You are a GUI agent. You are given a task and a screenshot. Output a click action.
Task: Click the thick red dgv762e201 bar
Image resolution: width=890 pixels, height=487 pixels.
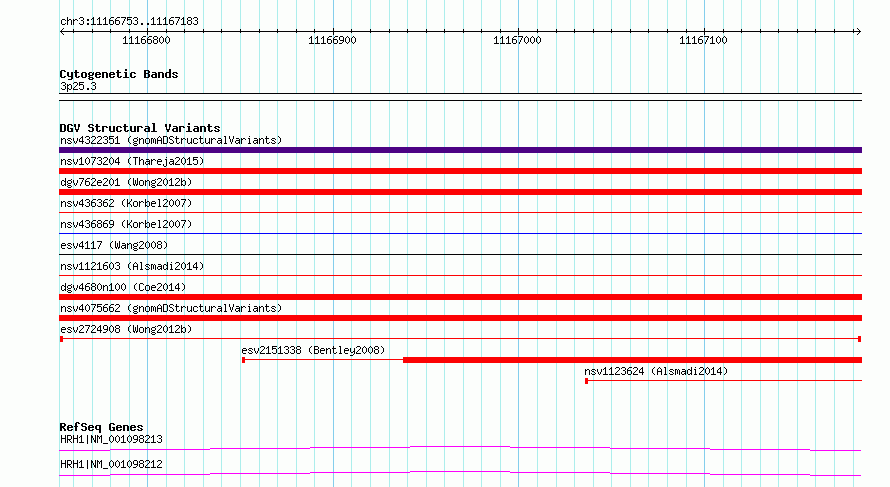tap(460, 192)
